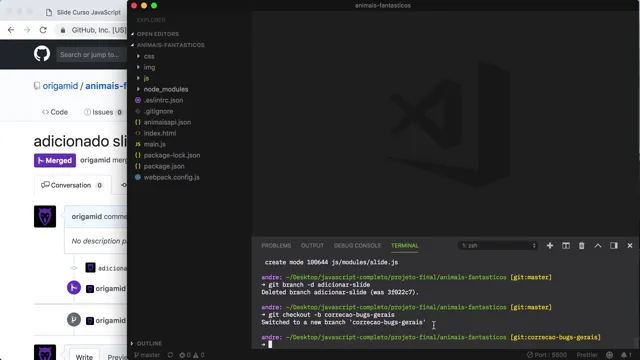Collapse the OPEN EDITORS section
This screenshot has height=360, width=640.
pyautogui.click(x=158, y=34)
